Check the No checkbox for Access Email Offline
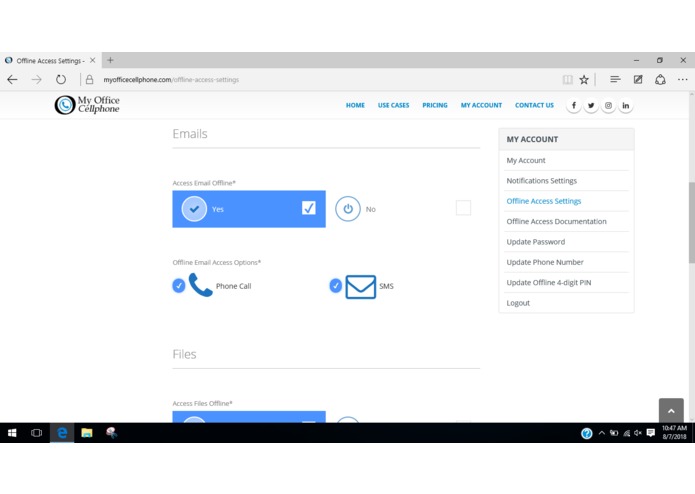Viewport: 695px width, 494px height. (463, 208)
